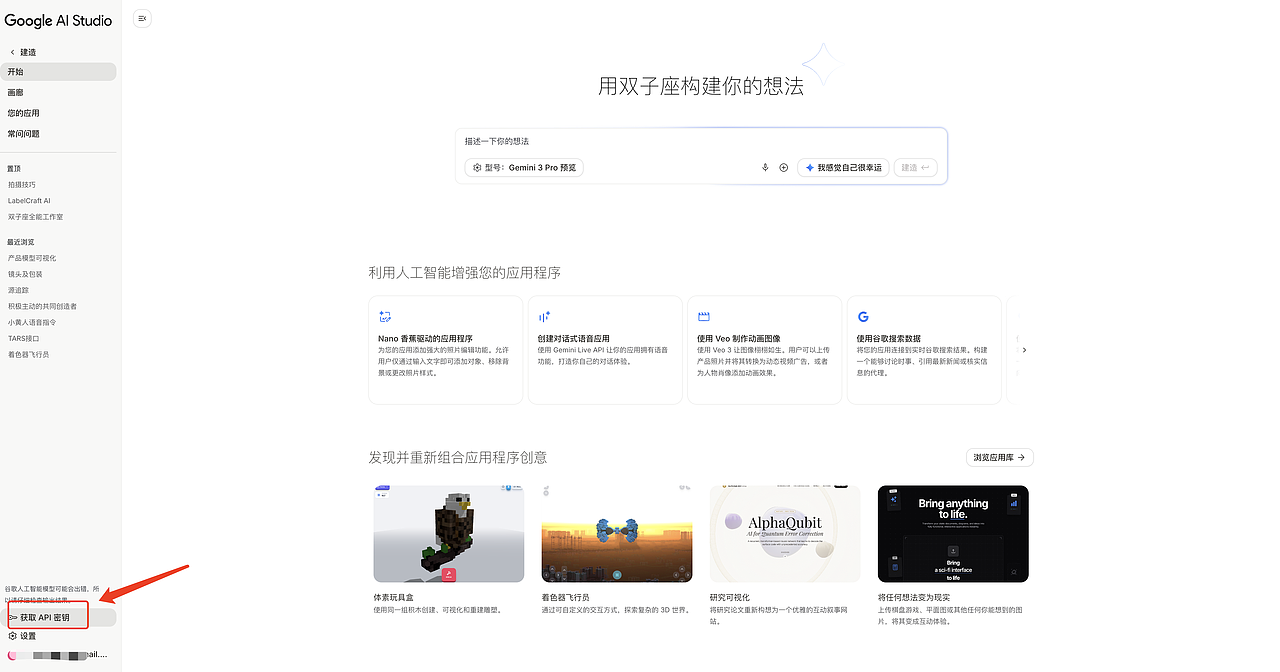Open 浏览应用库

click(x=999, y=457)
